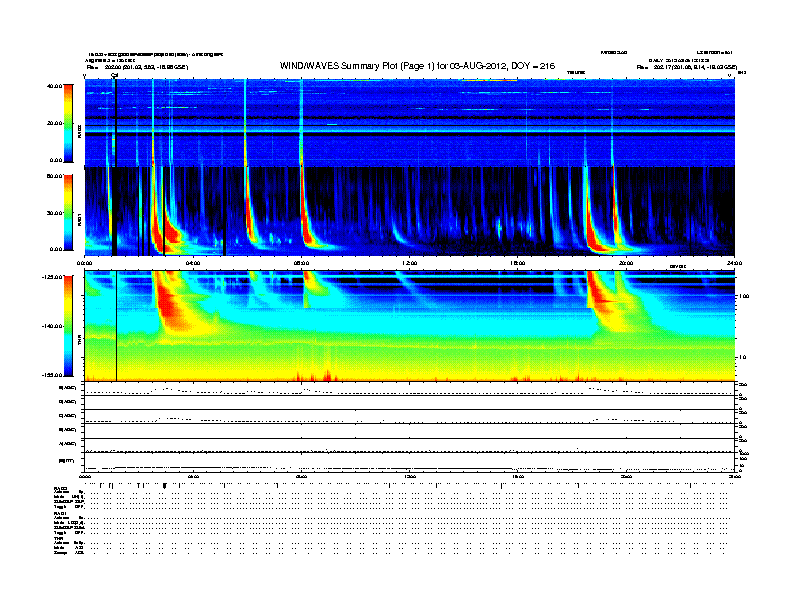
Task: Select the 60.00 label on RAD1 color scale
Action: [55, 176]
